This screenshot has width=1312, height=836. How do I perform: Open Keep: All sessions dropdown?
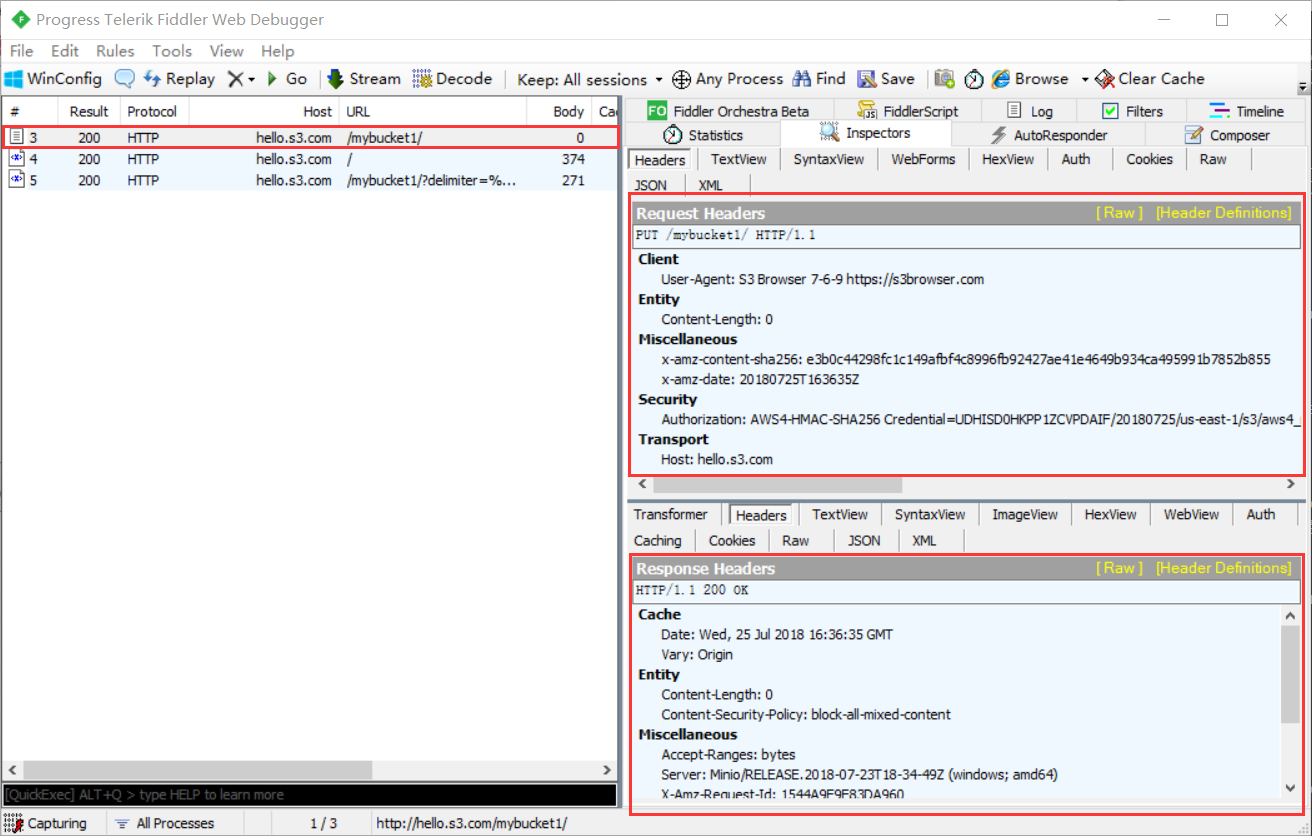[590, 79]
